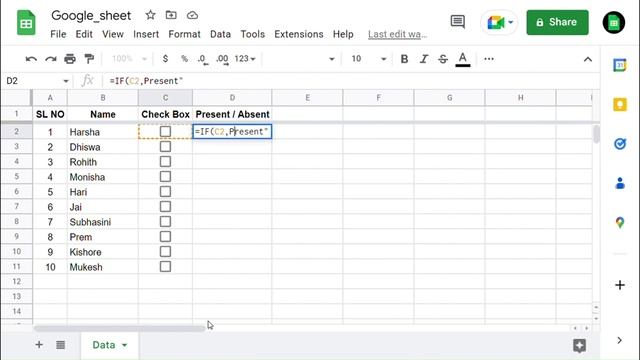Open the Last edit link

click(x=397, y=35)
